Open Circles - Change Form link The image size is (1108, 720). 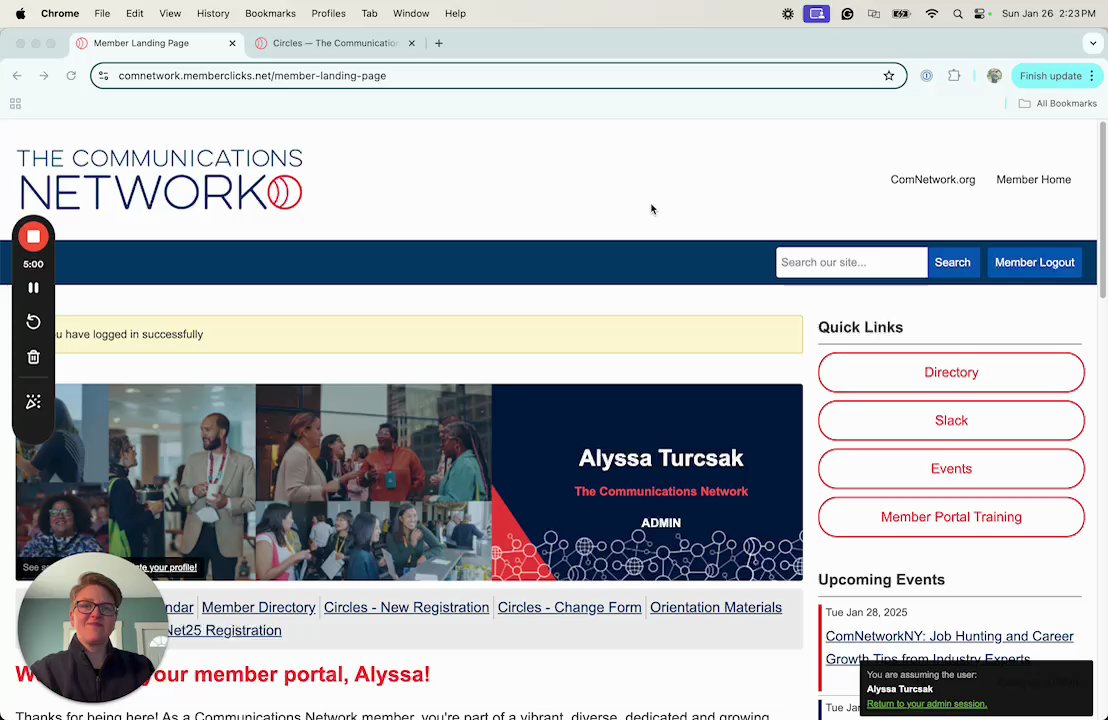[570, 608]
